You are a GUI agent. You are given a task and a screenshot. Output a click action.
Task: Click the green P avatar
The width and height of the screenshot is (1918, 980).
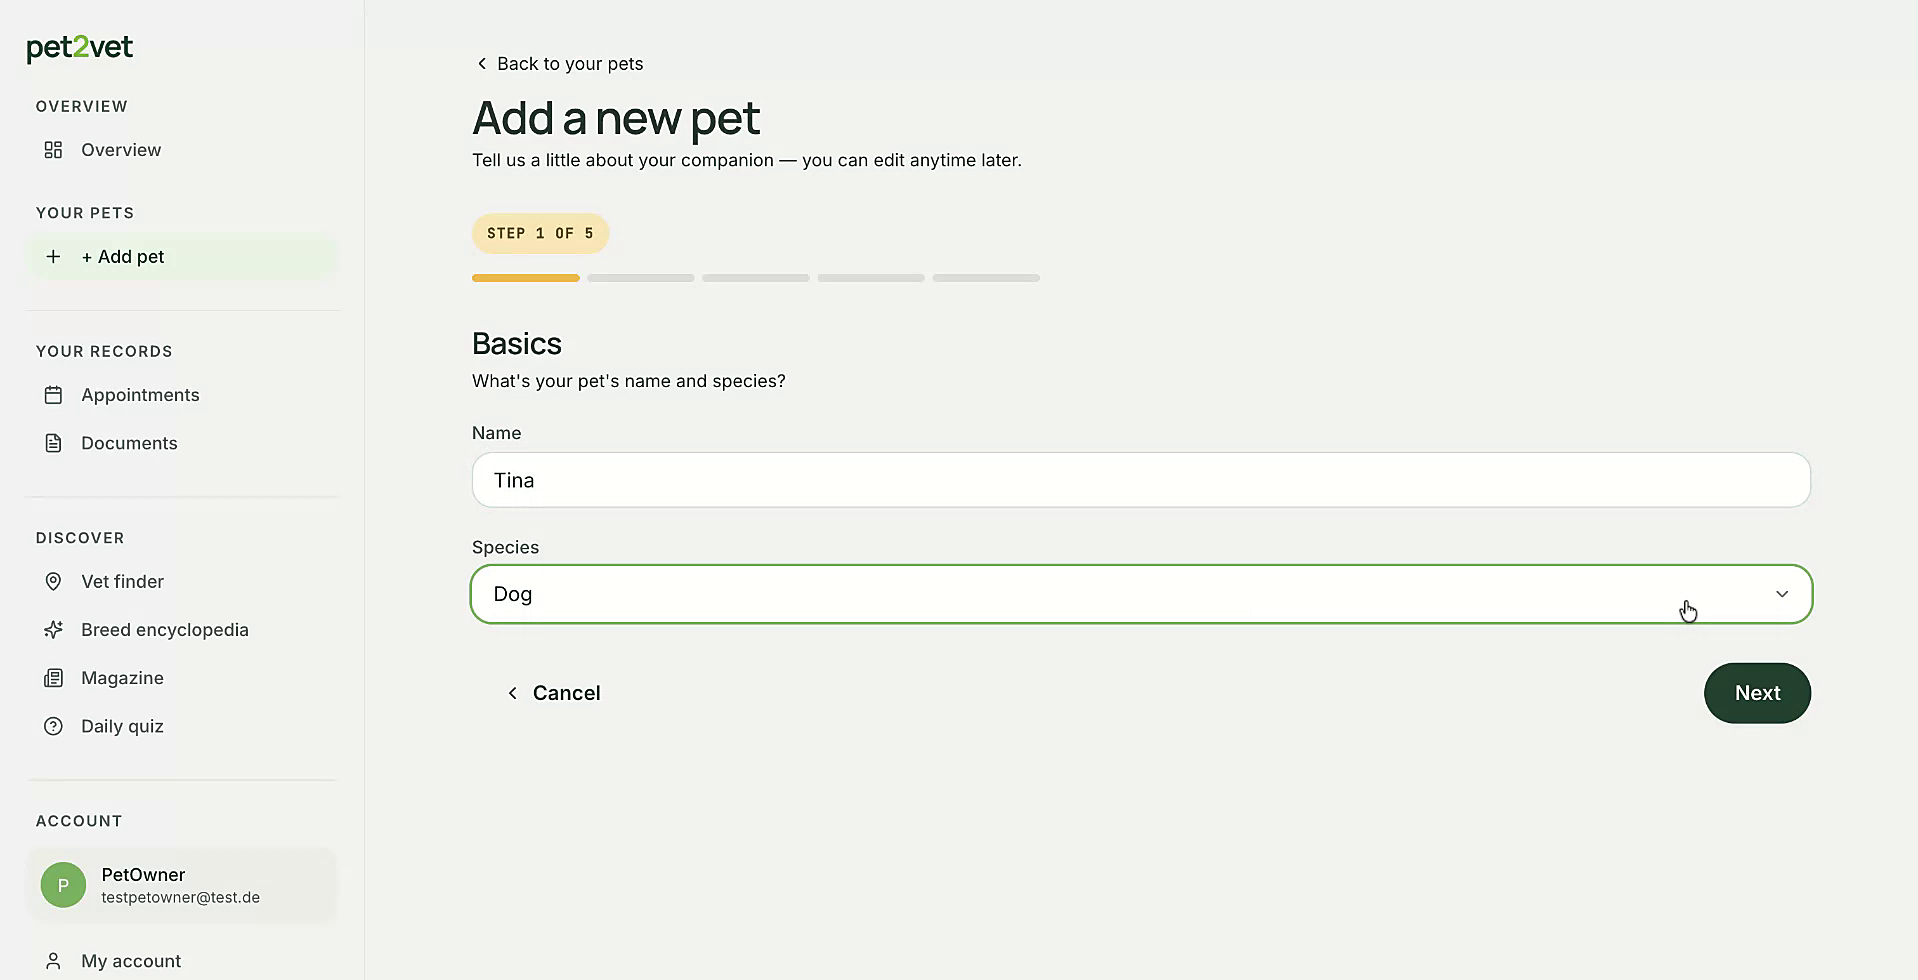(x=63, y=885)
